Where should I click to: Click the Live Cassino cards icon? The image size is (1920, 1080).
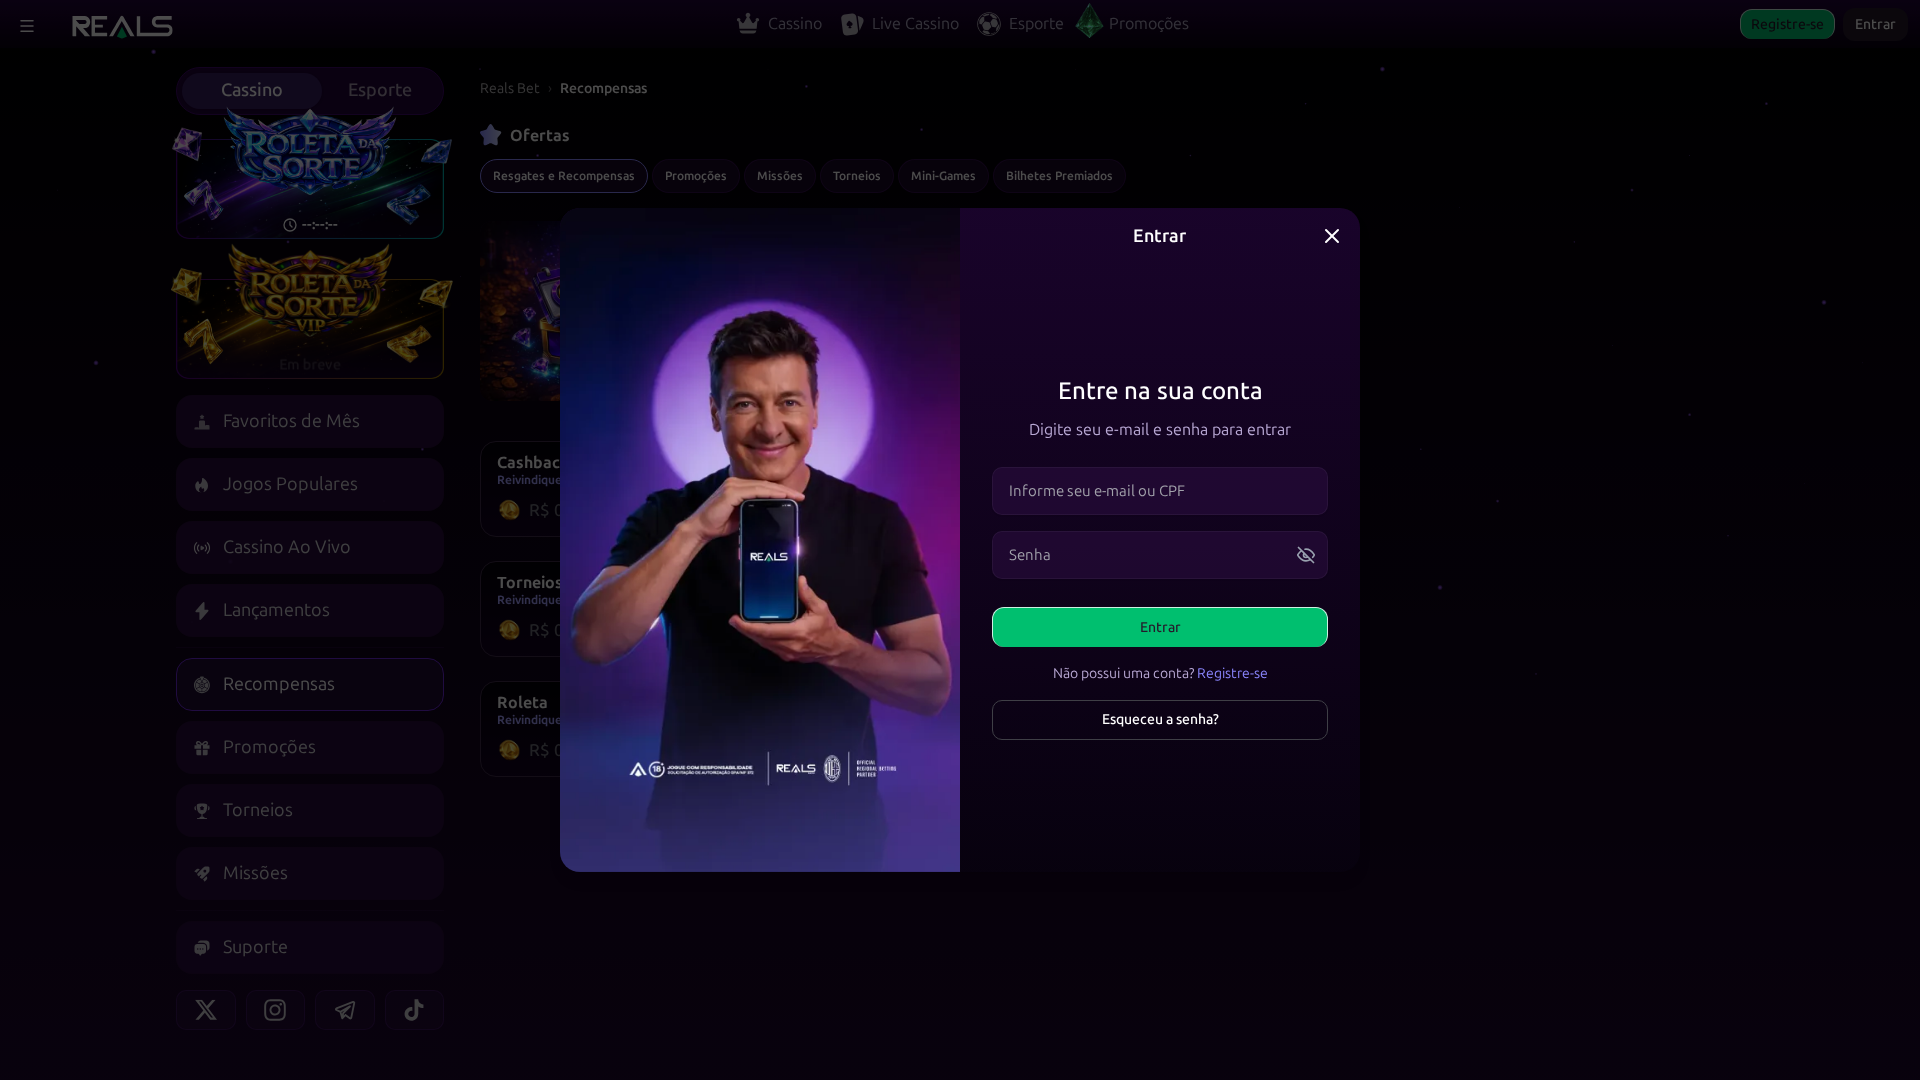[x=852, y=24]
